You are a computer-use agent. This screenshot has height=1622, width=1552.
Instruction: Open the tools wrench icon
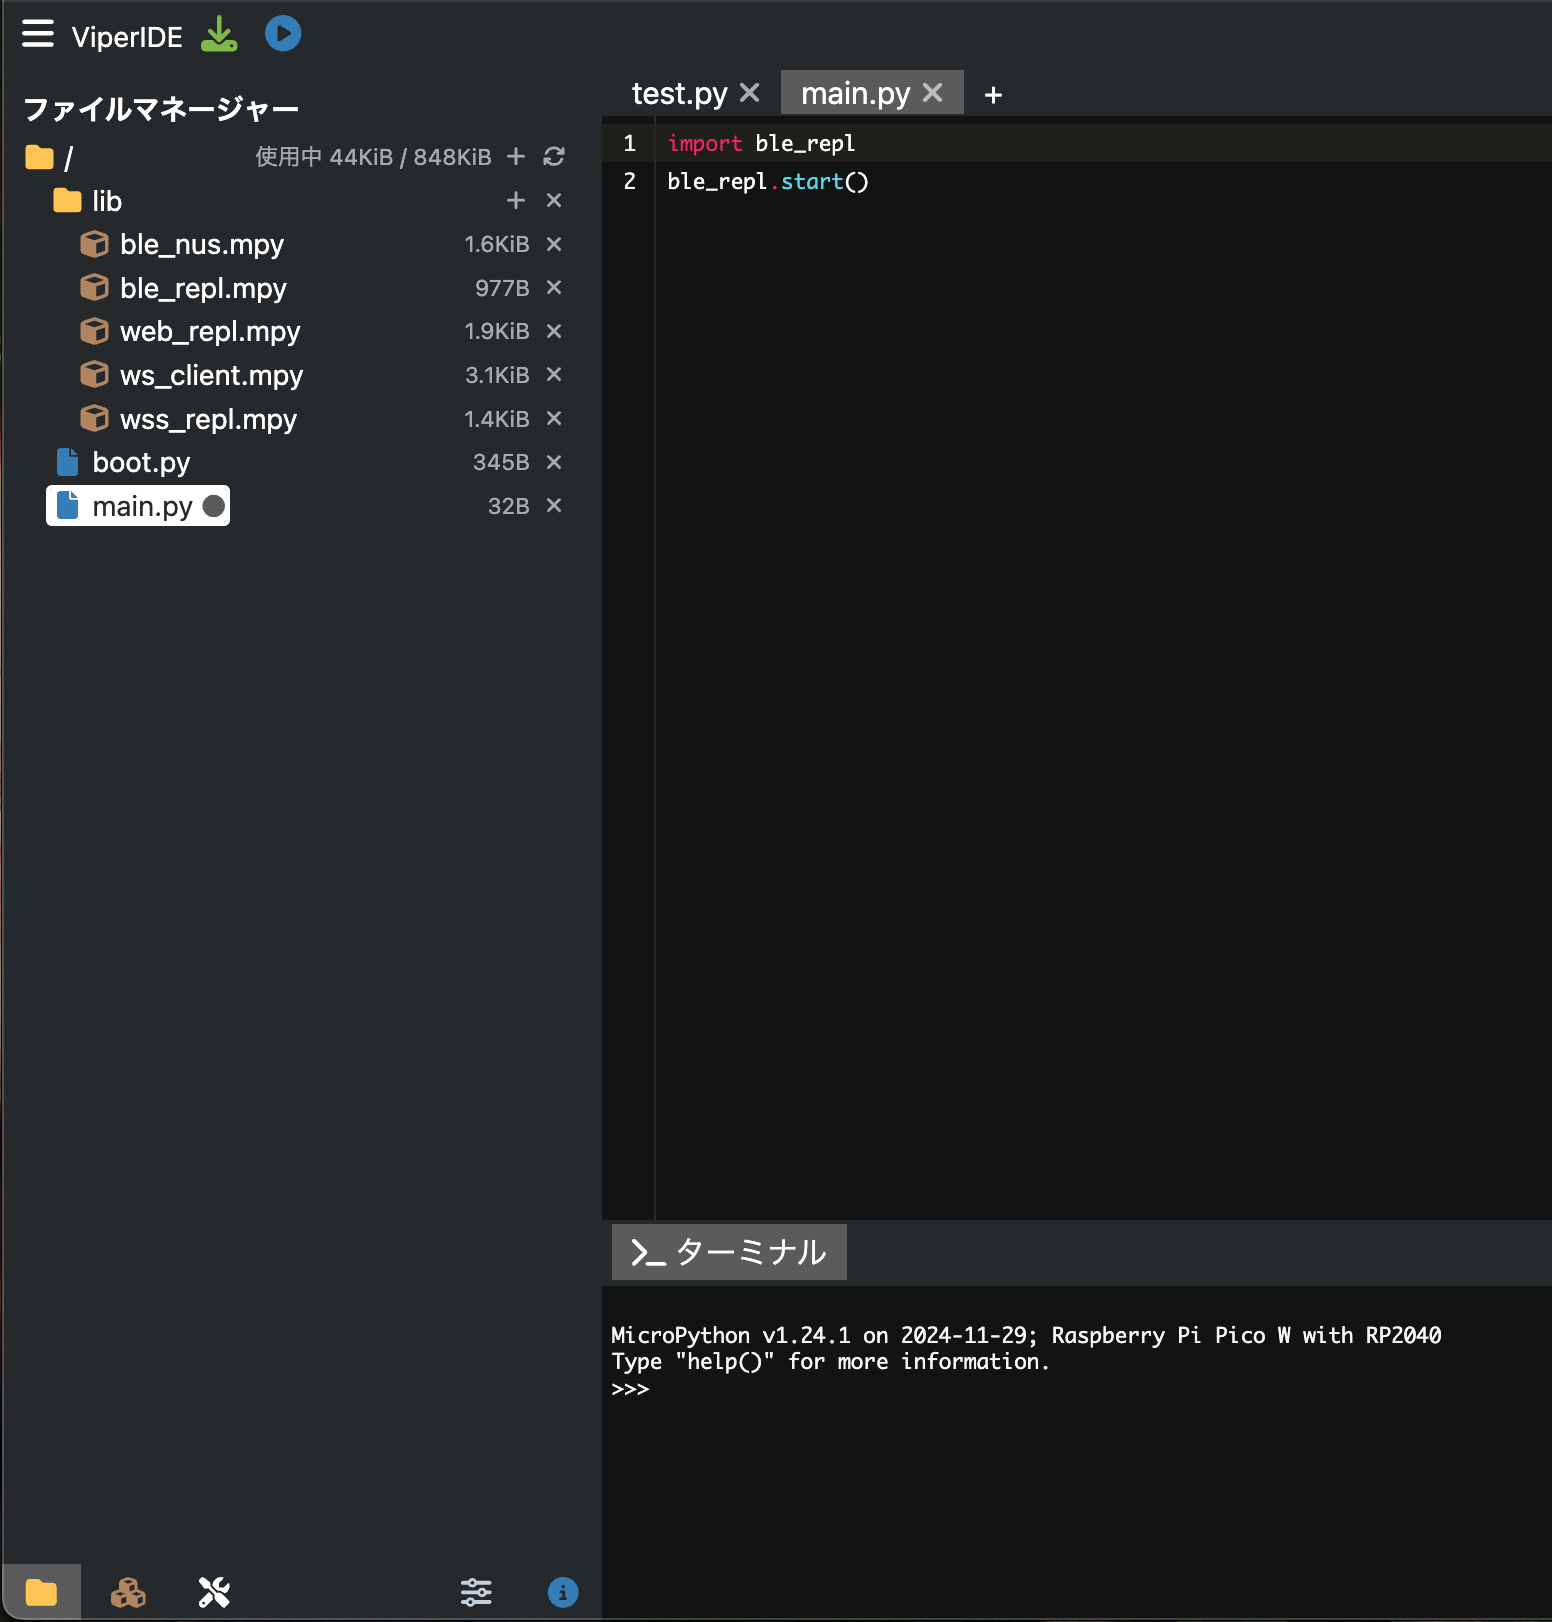(x=214, y=1592)
